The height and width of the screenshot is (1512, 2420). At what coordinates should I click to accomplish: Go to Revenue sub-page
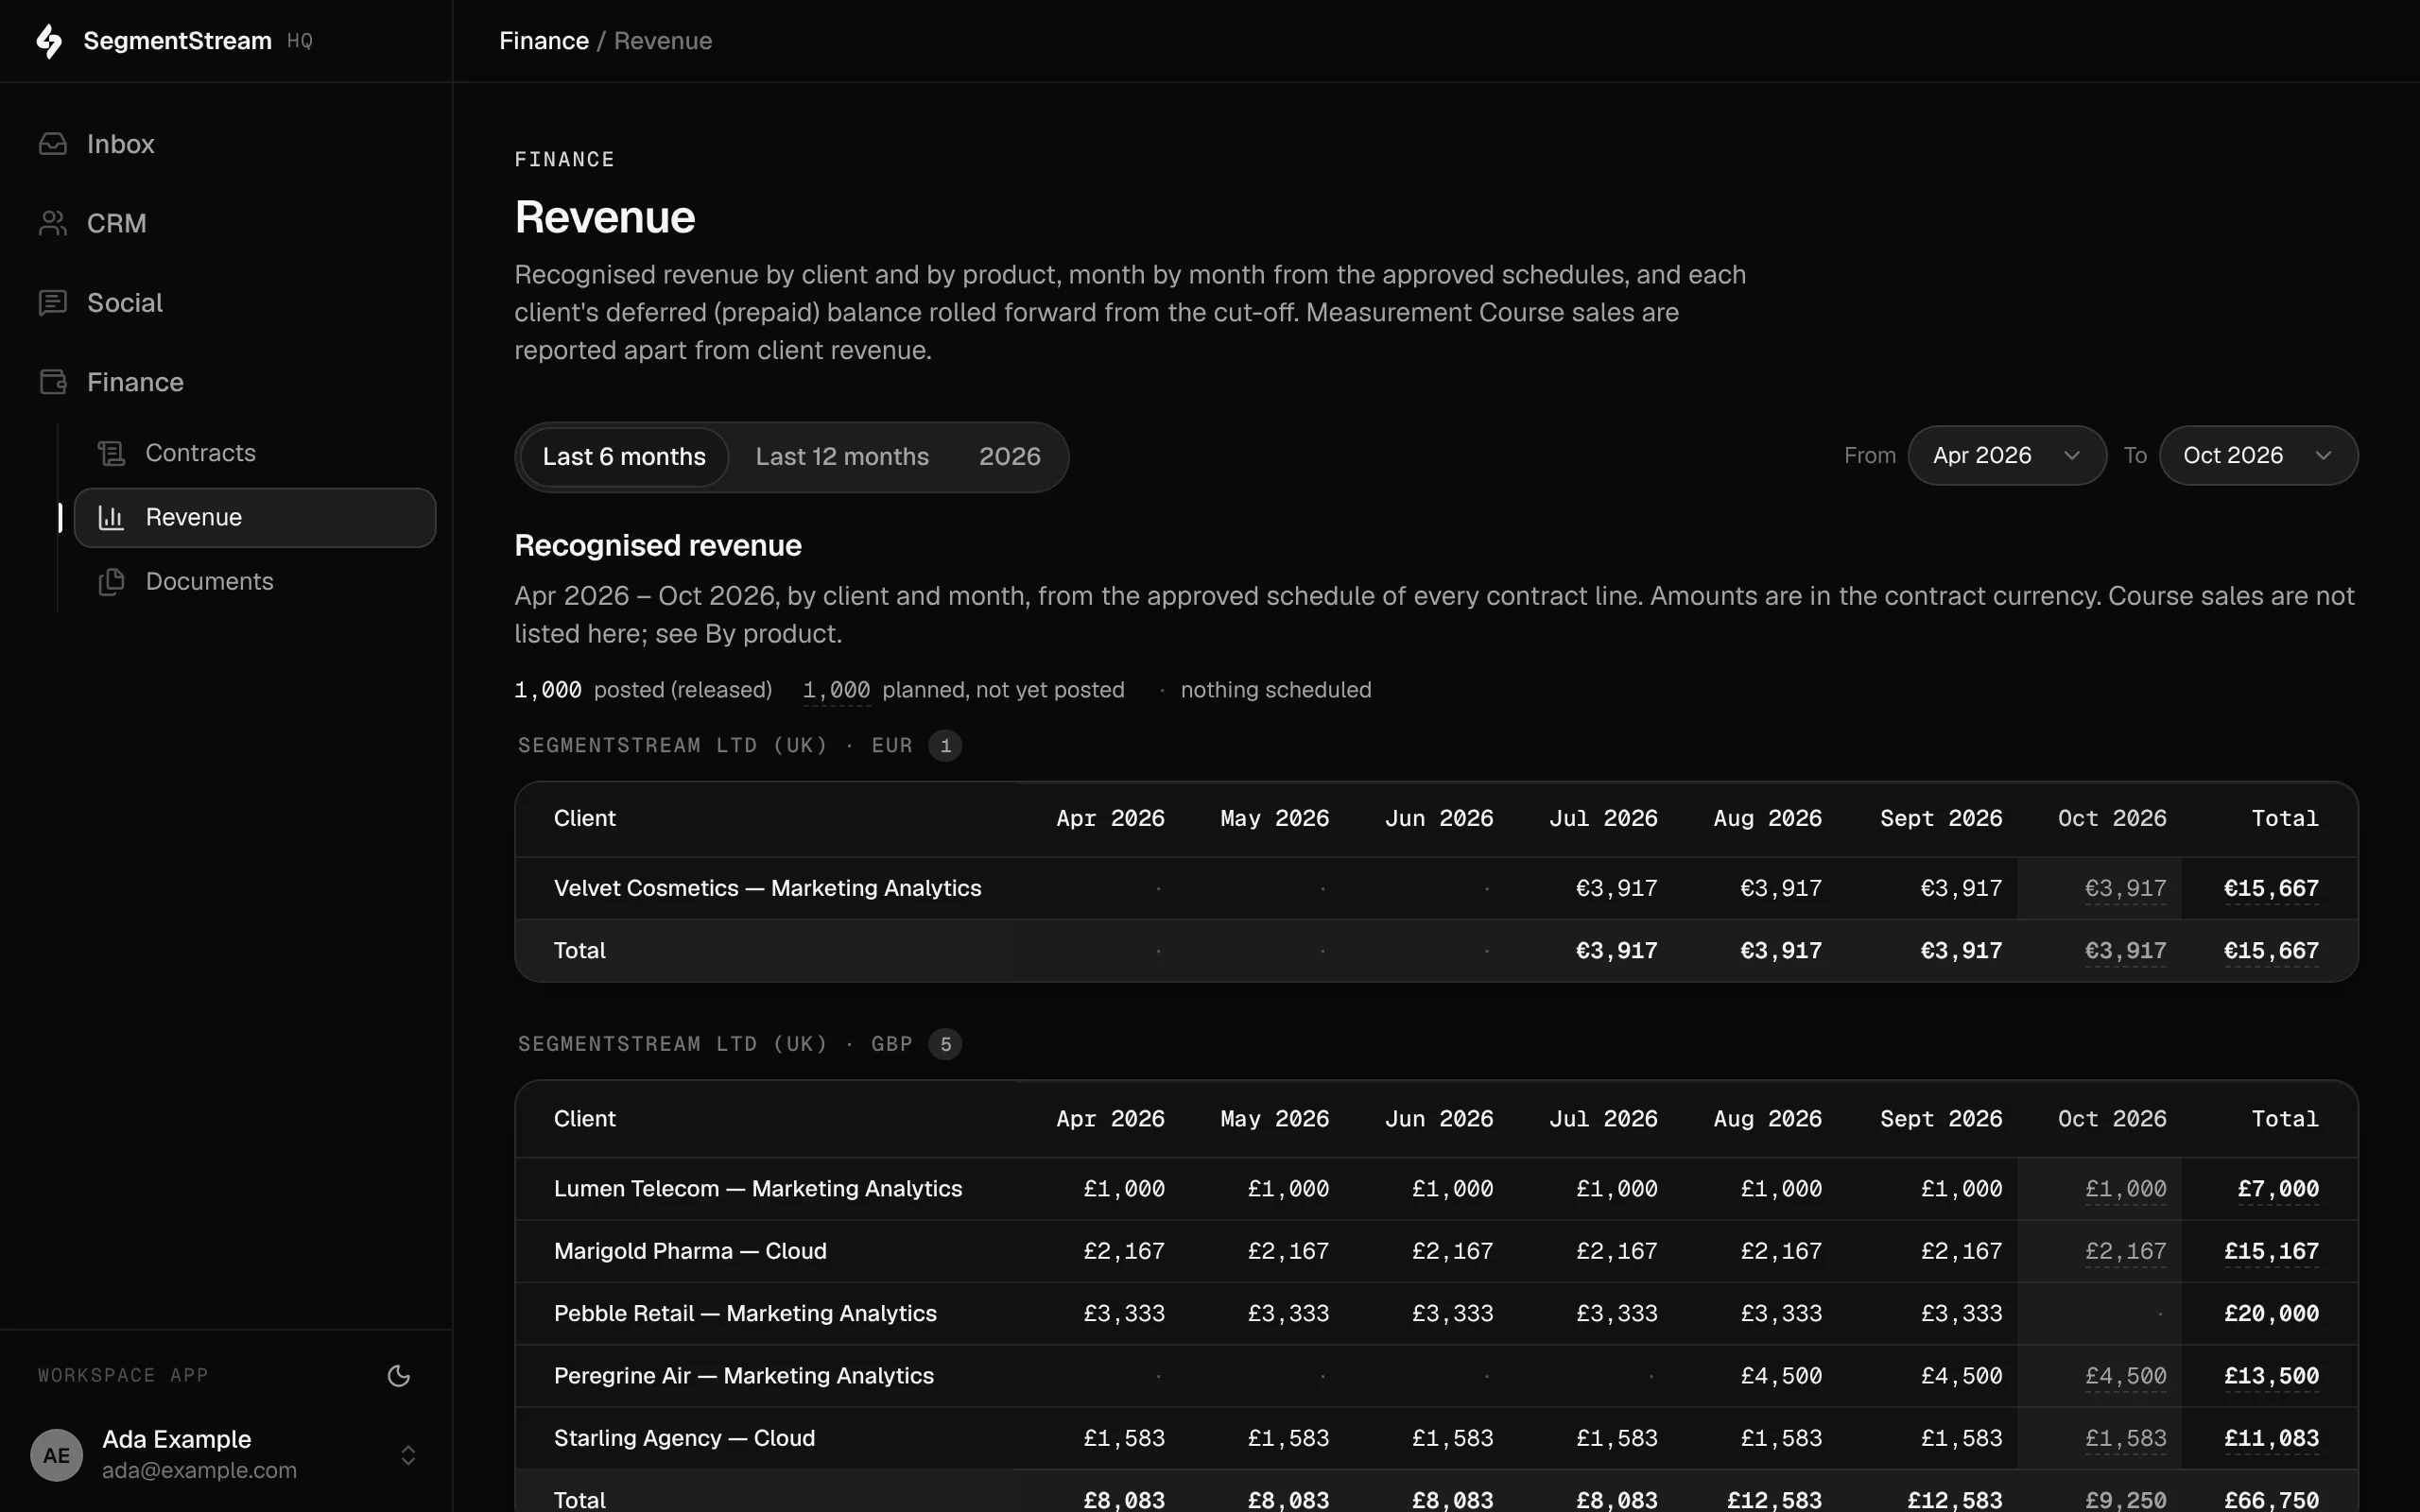255,518
